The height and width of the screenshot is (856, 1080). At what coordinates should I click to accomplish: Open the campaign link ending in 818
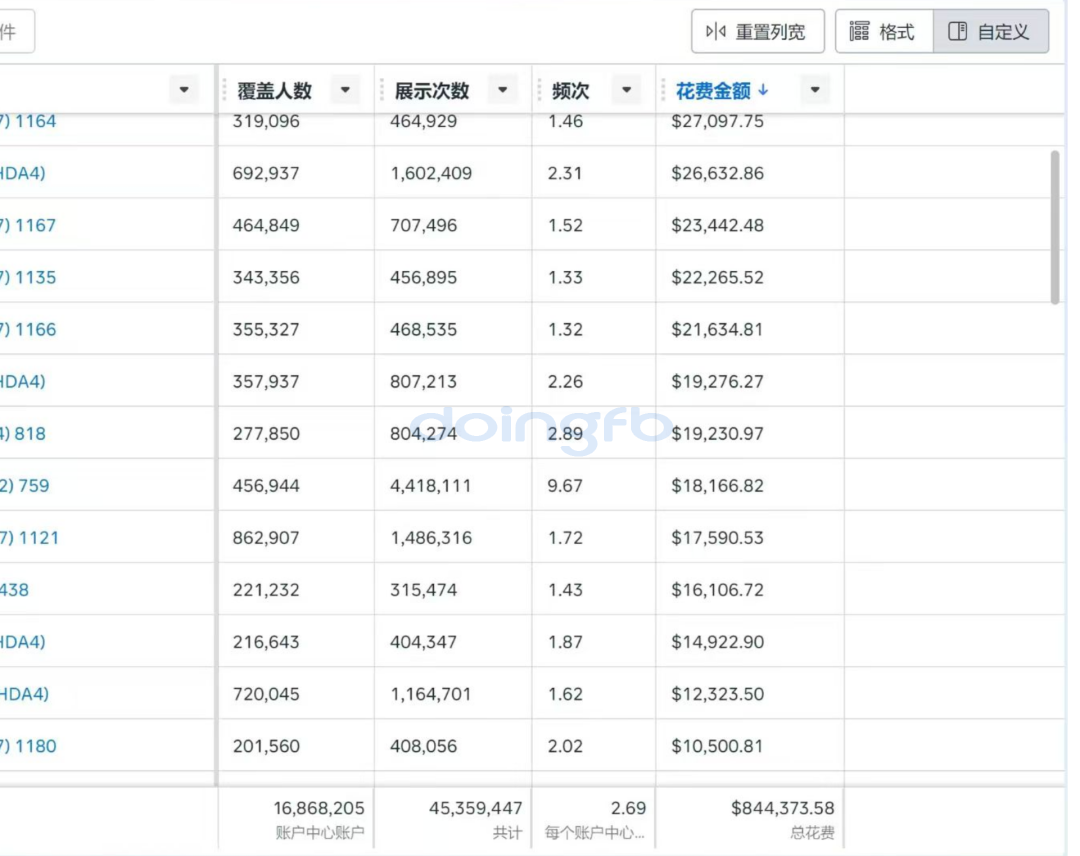click(x=24, y=434)
